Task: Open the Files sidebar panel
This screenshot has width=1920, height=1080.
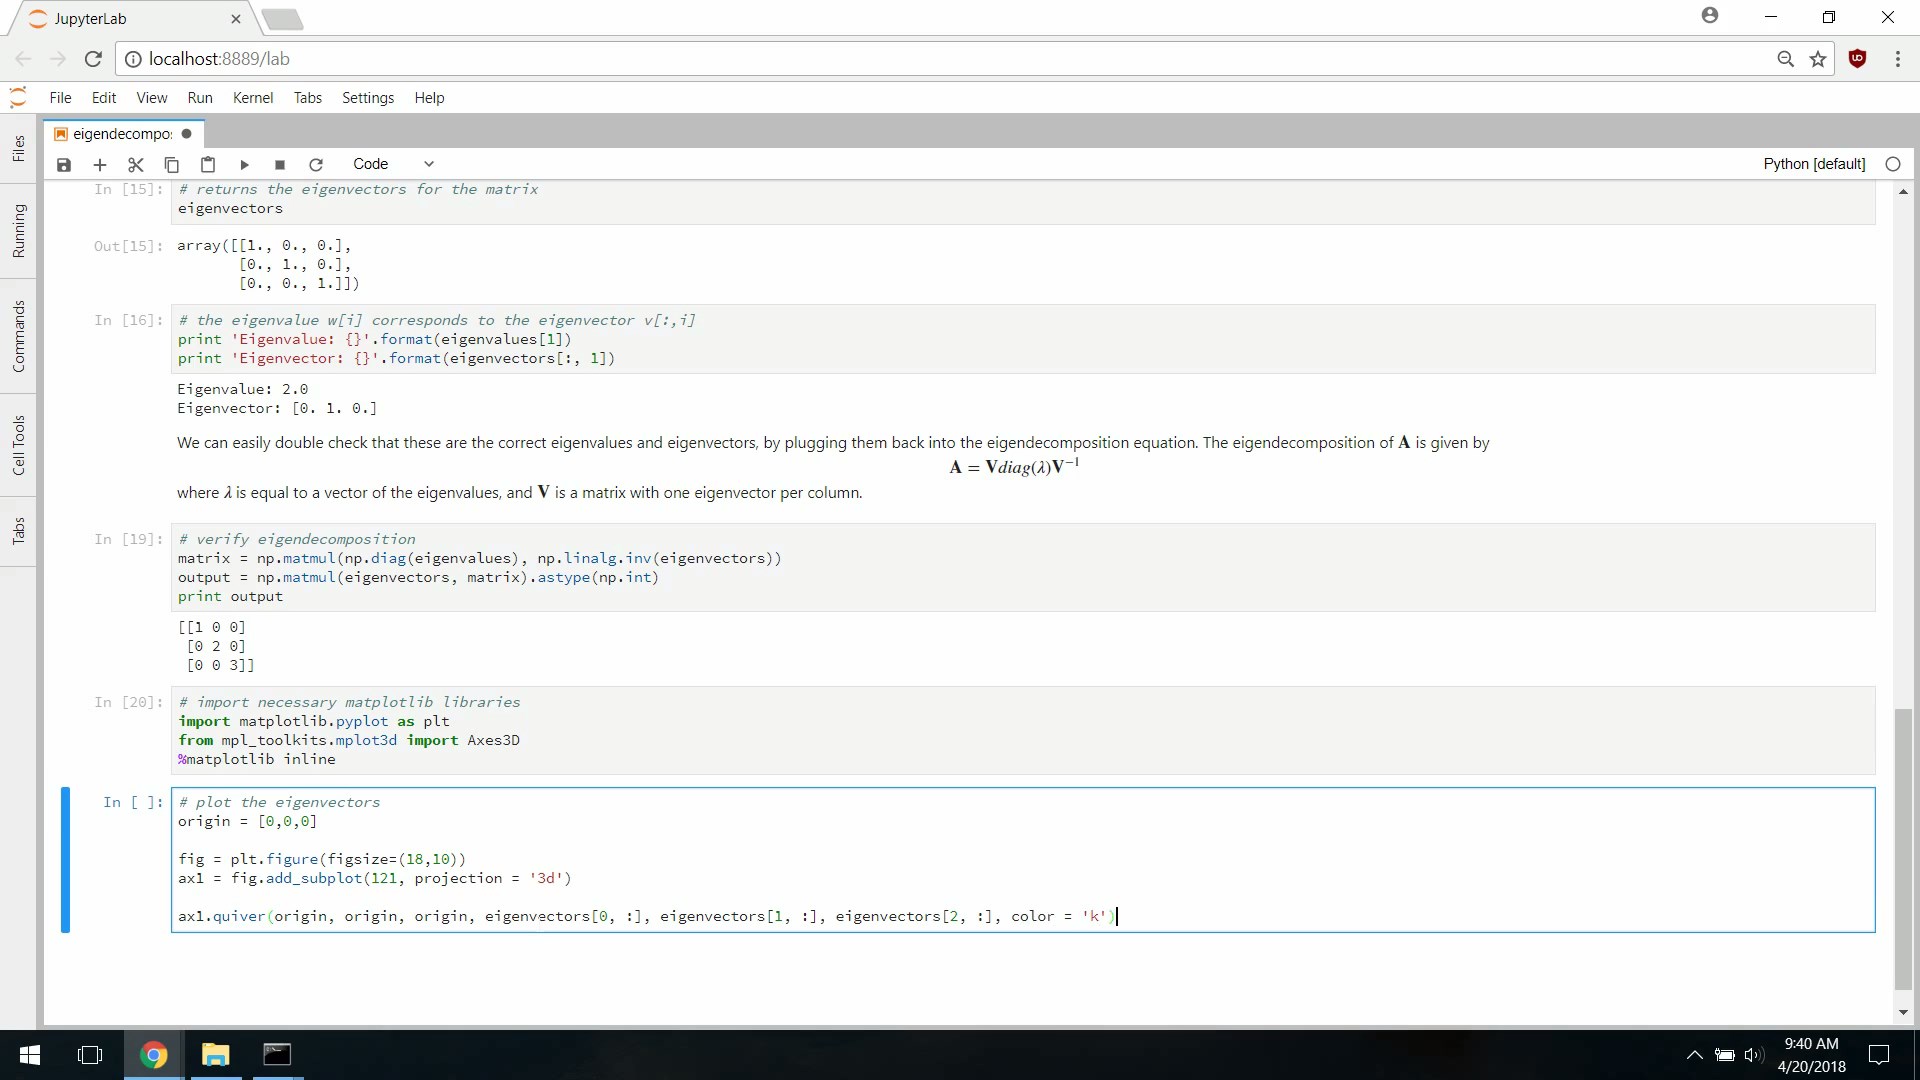Action: click(18, 149)
